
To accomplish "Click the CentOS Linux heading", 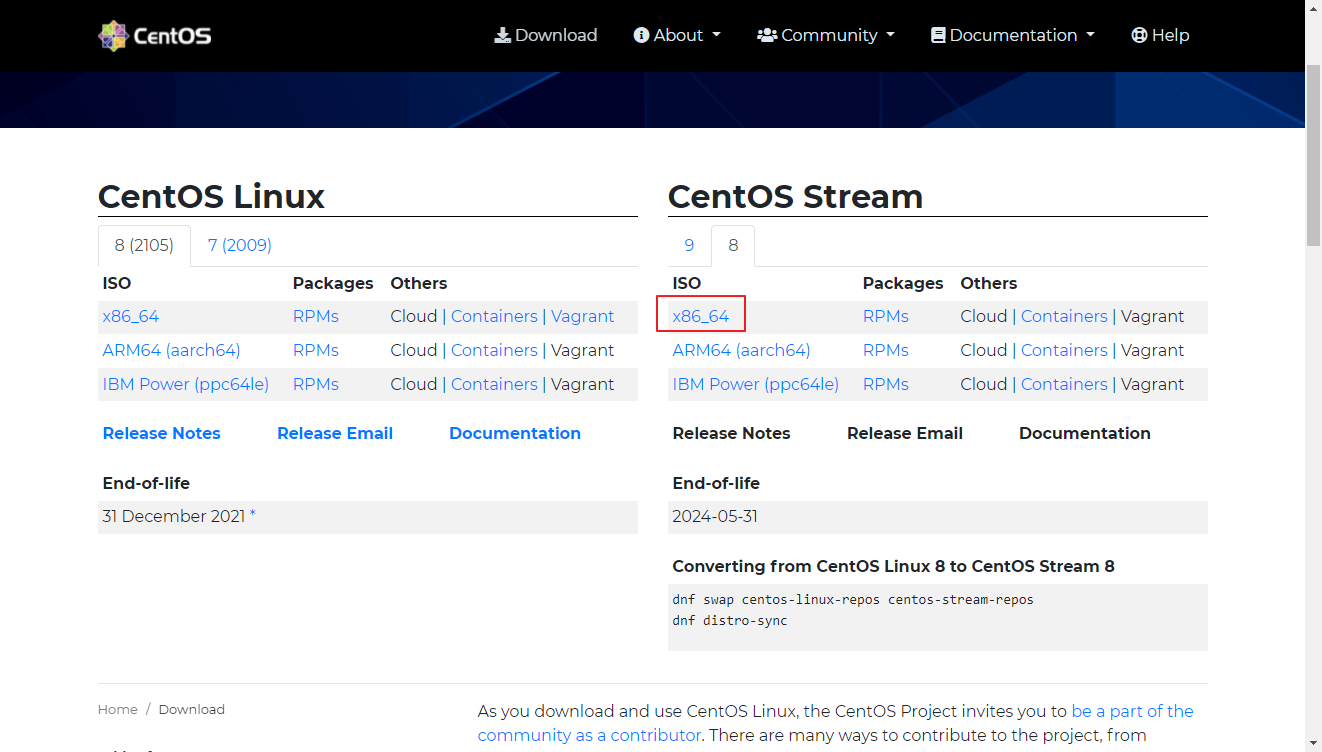I will [x=211, y=196].
